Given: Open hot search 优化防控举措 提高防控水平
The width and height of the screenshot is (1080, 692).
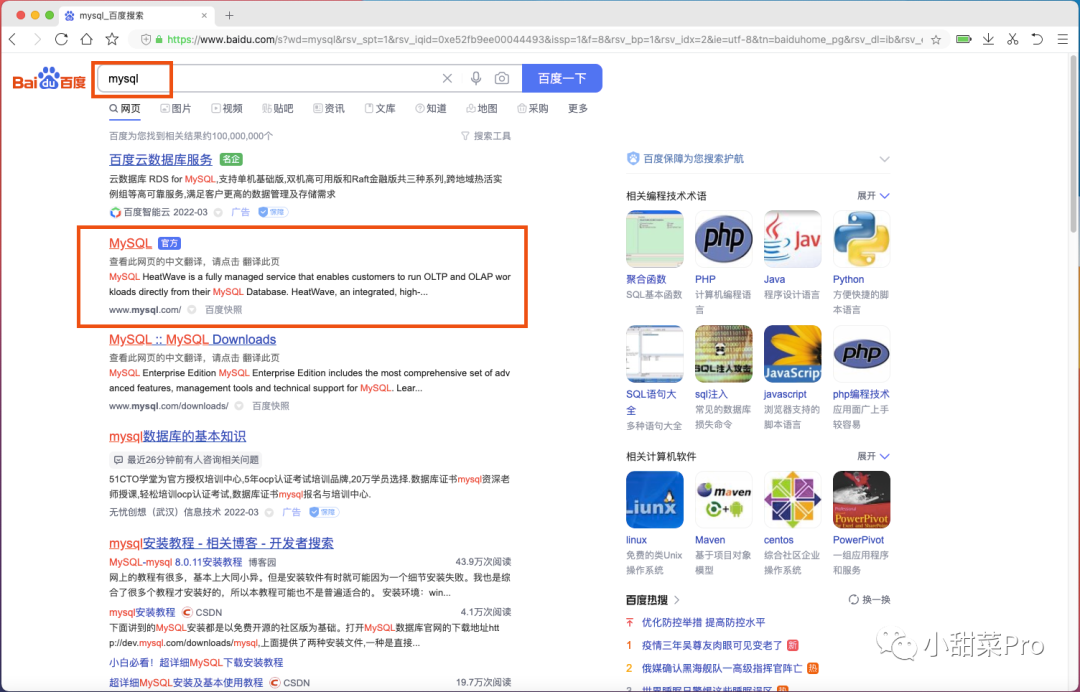Looking at the screenshot, I should click(703, 622).
